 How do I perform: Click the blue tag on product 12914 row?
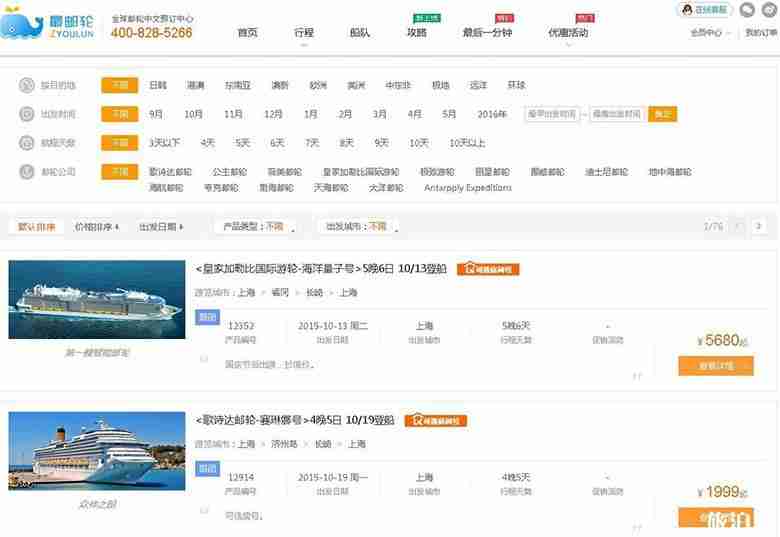tap(207, 468)
